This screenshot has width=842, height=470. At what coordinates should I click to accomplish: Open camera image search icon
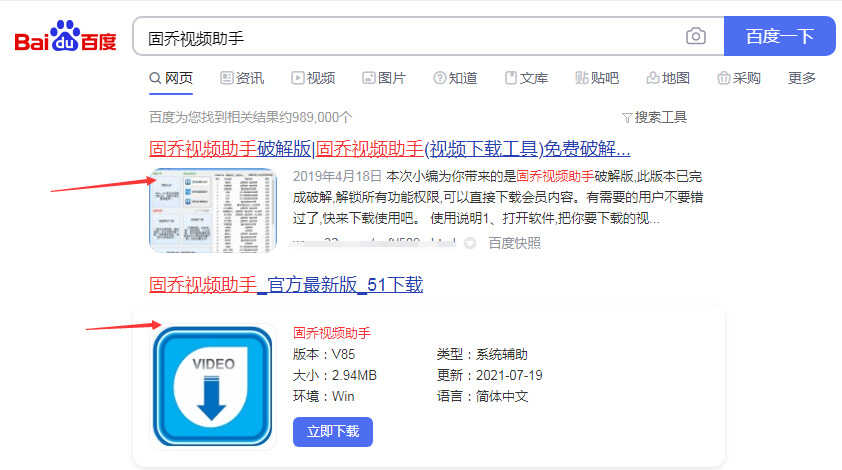[x=695, y=37]
